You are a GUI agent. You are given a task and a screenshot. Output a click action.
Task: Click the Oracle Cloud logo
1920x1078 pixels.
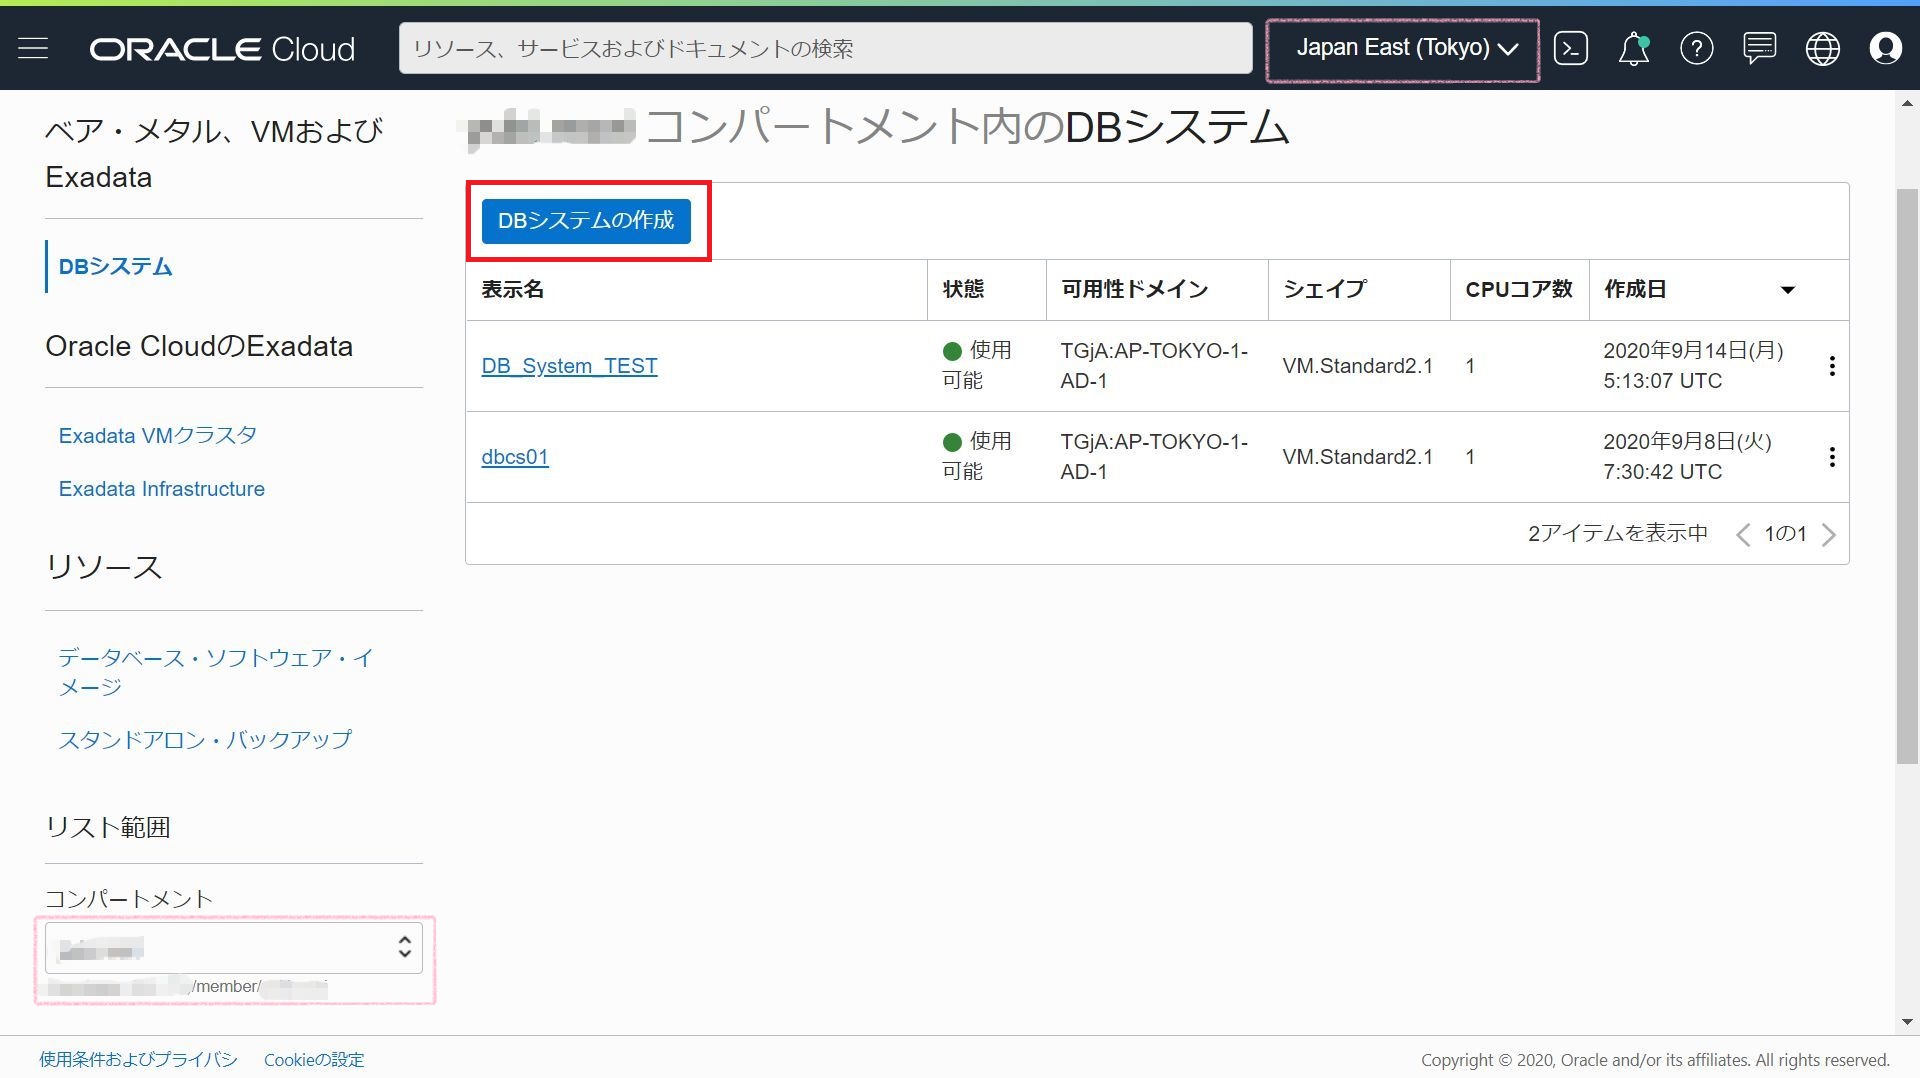pos(221,48)
